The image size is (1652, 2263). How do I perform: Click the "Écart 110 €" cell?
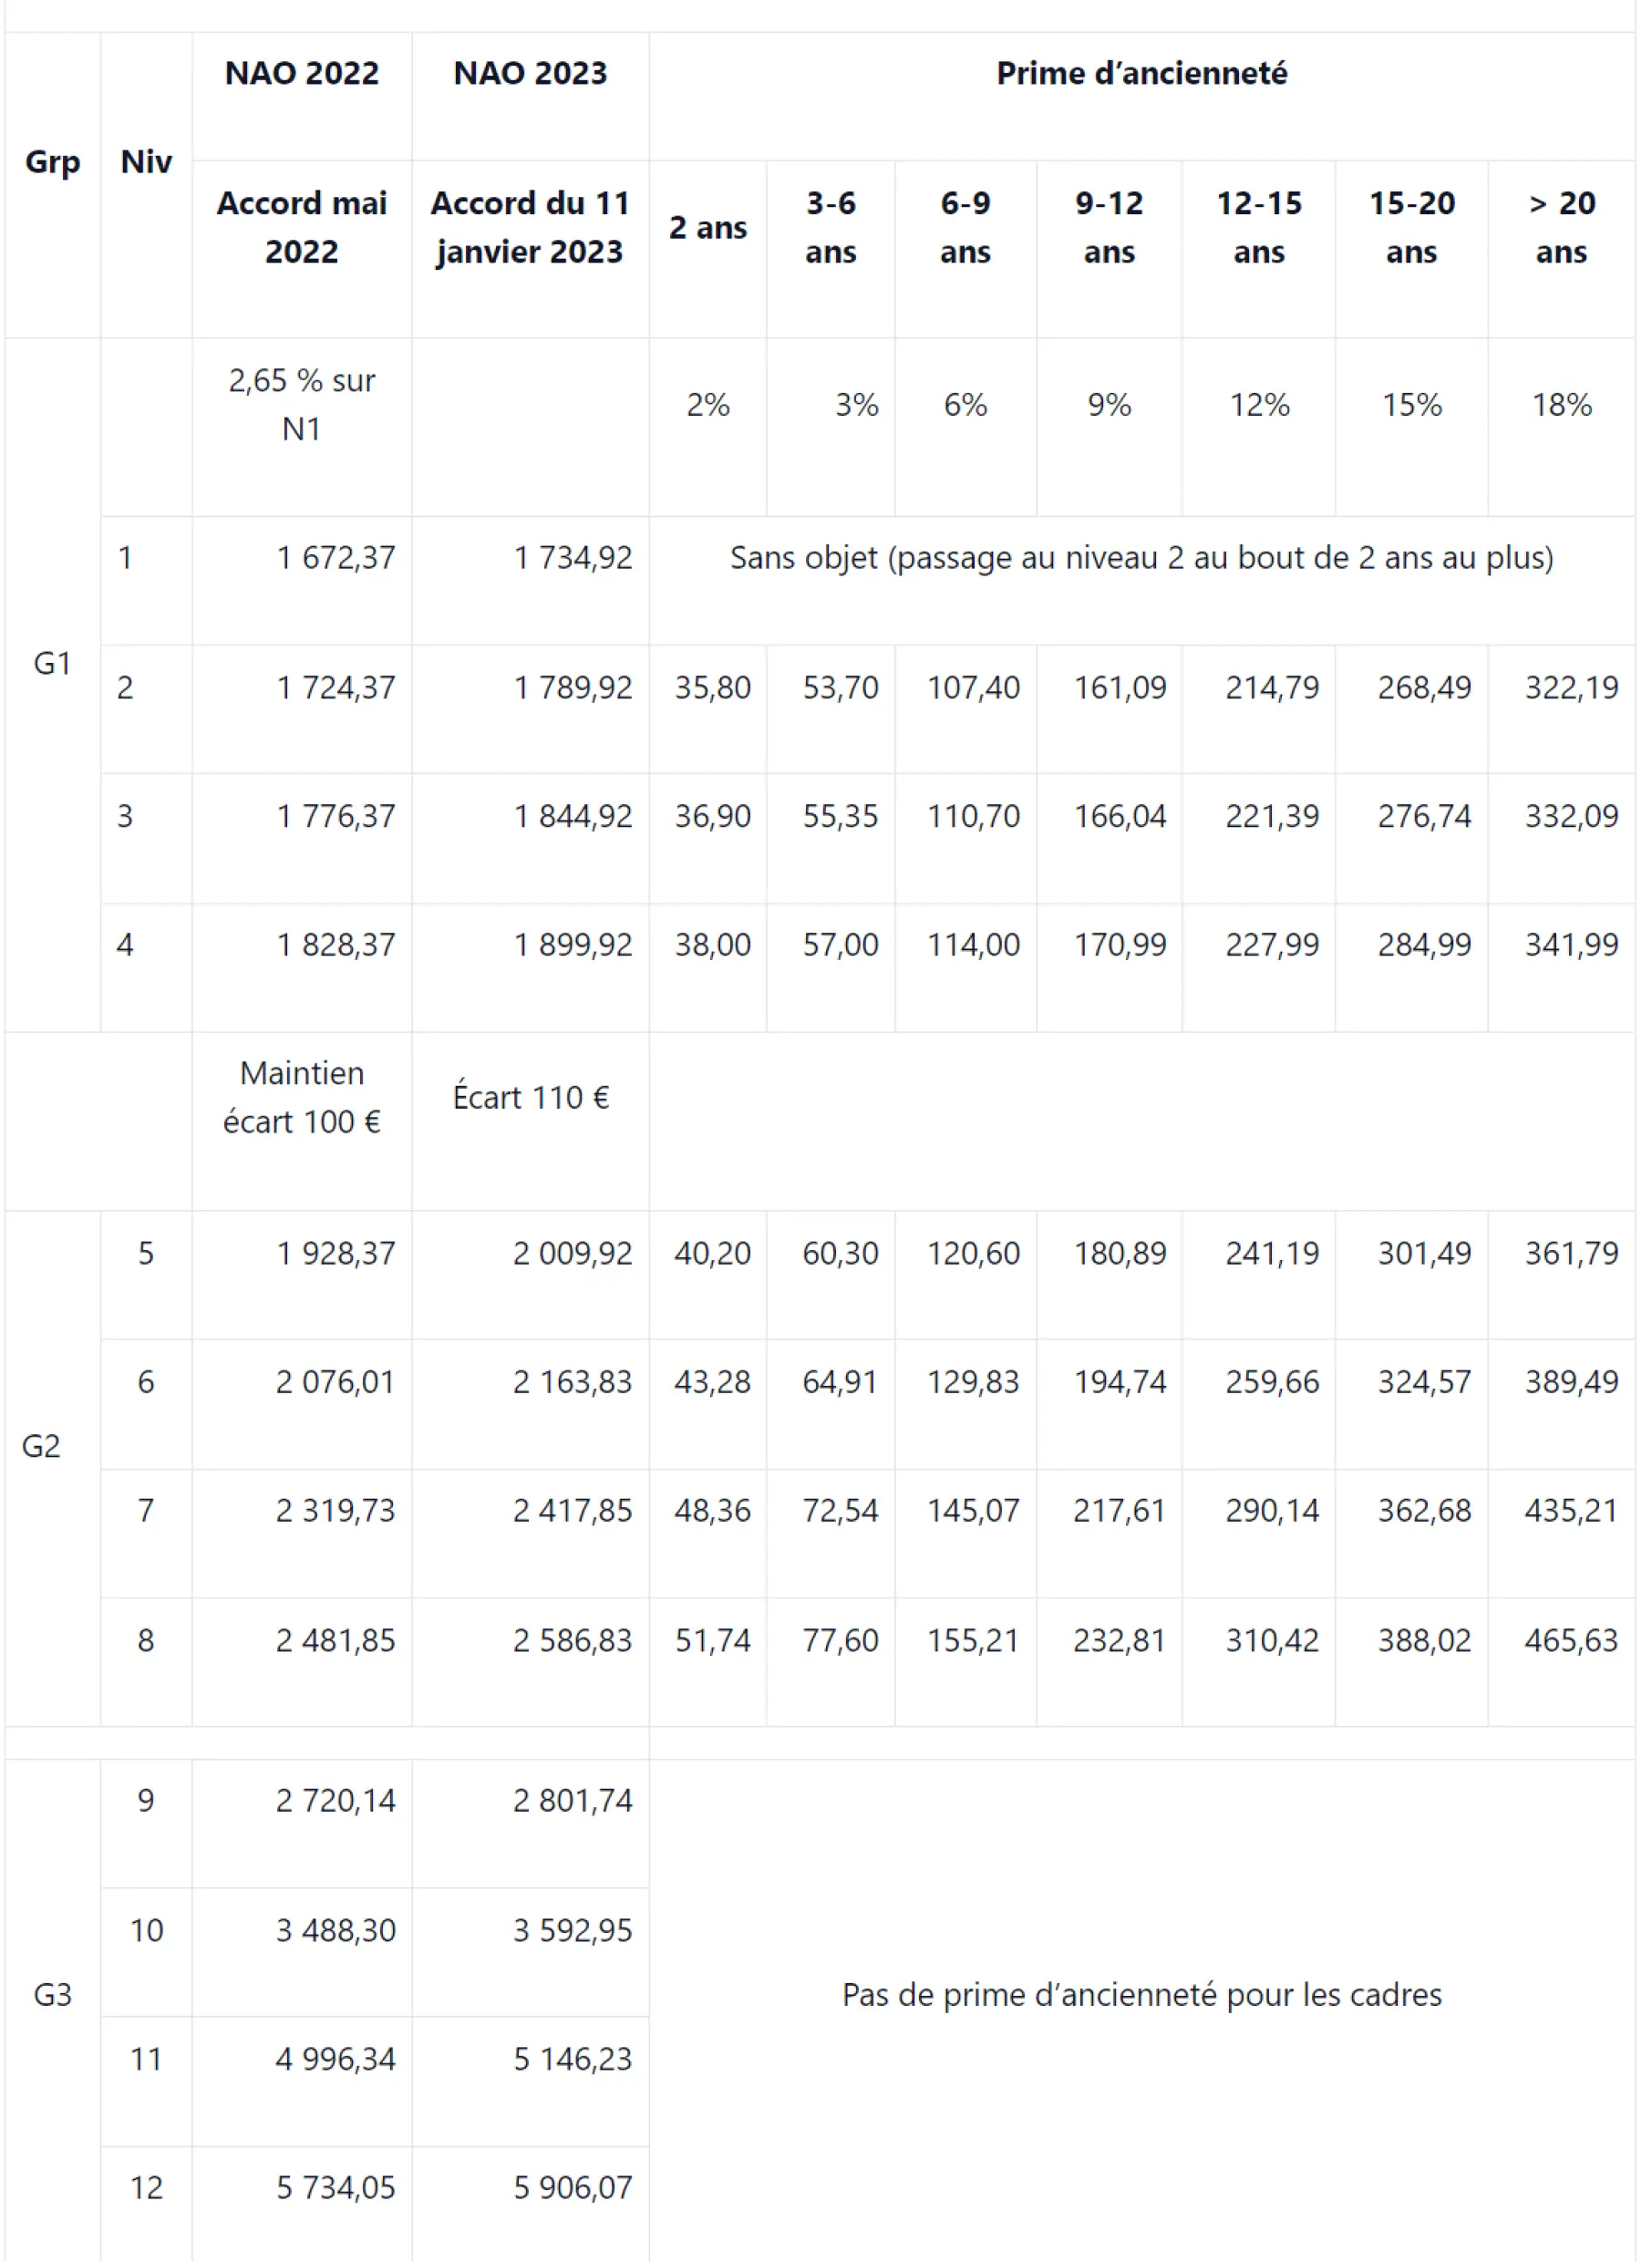[530, 1098]
